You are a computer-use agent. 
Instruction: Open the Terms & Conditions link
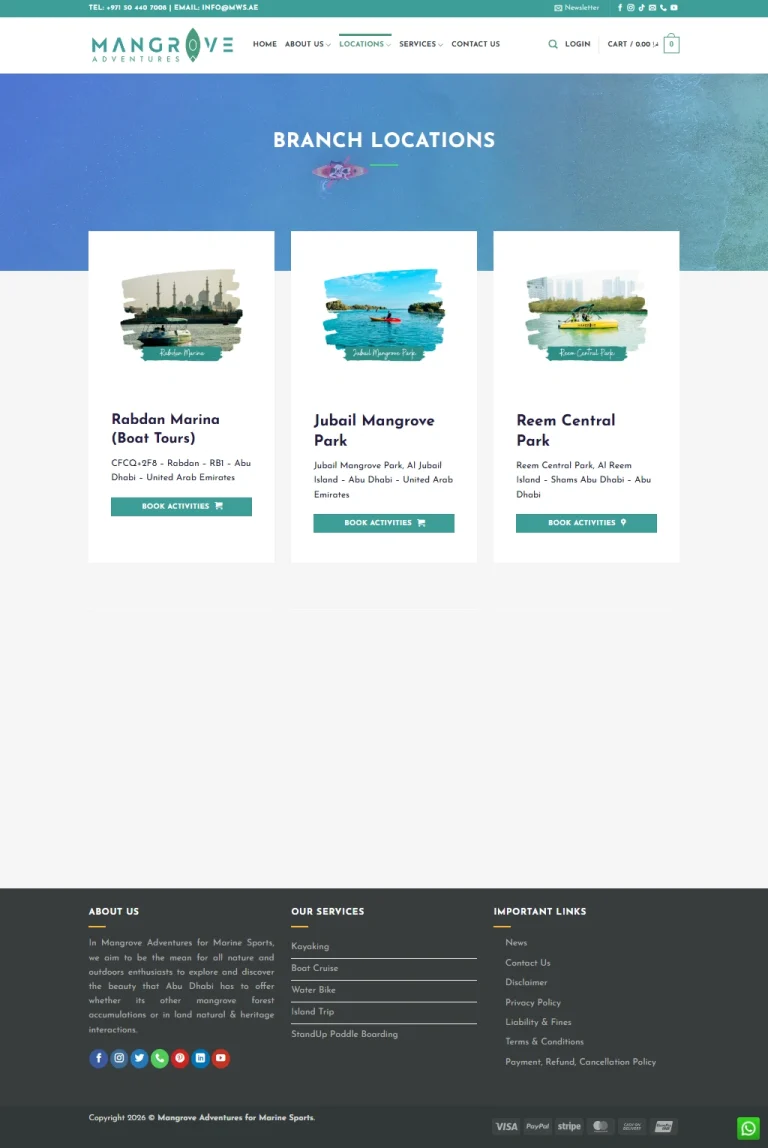(x=545, y=1042)
